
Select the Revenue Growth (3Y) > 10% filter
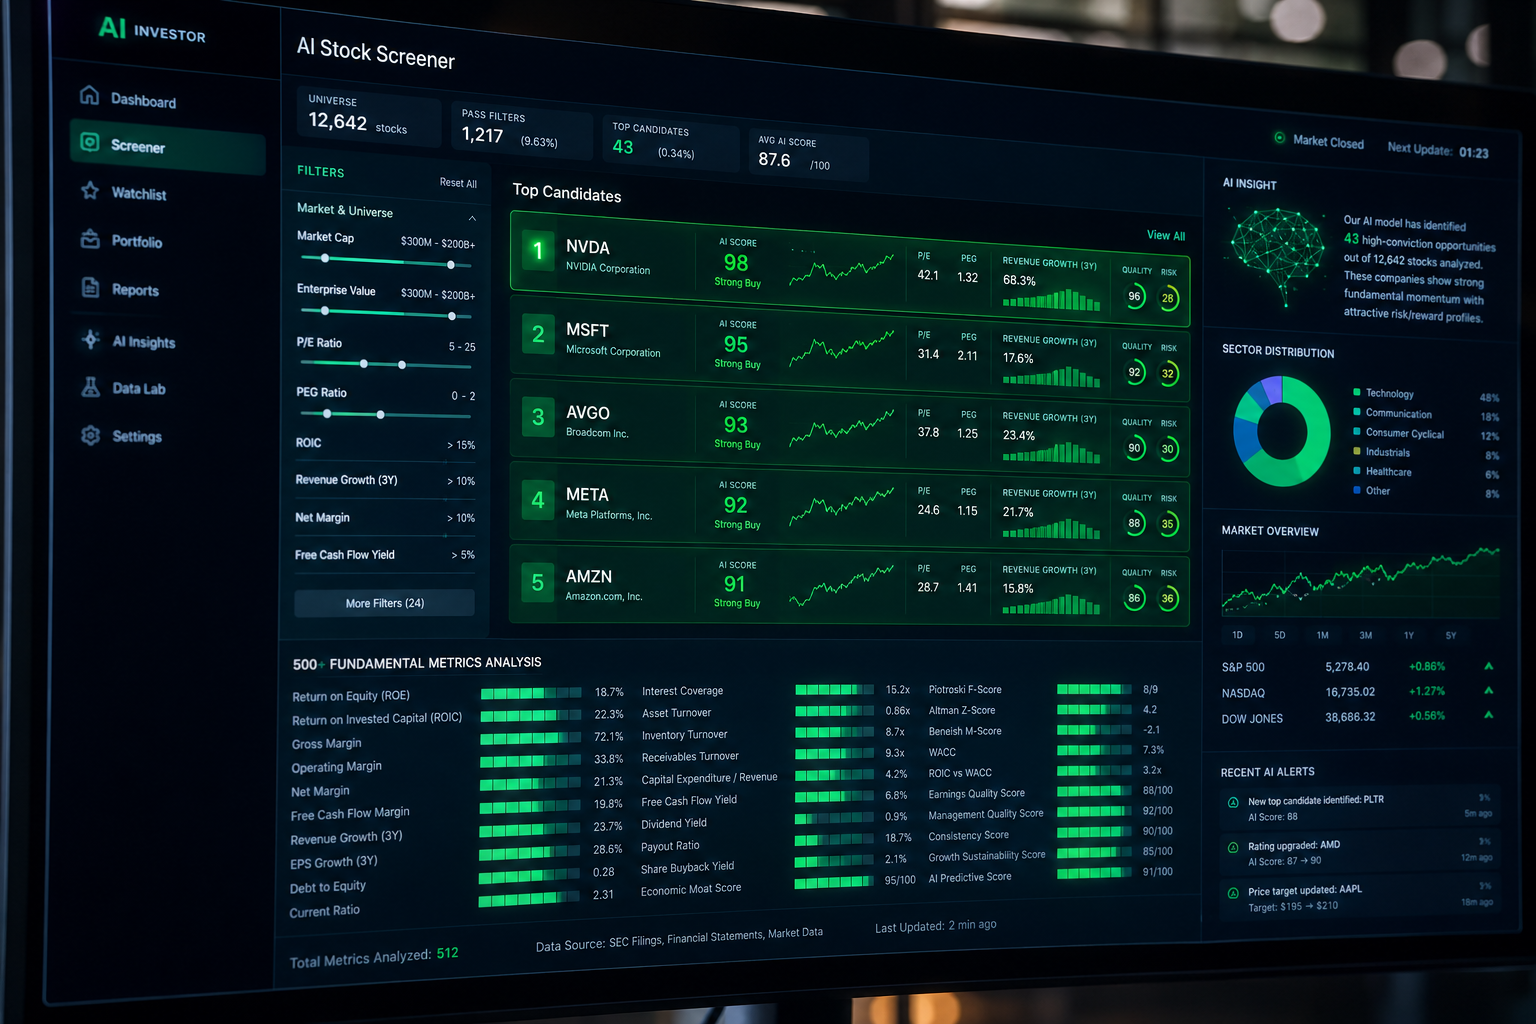tap(385, 480)
